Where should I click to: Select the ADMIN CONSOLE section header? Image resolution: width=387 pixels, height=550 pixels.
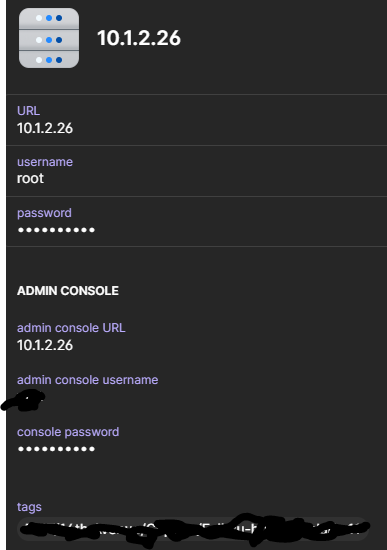pyautogui.click(x=68, y=291)
